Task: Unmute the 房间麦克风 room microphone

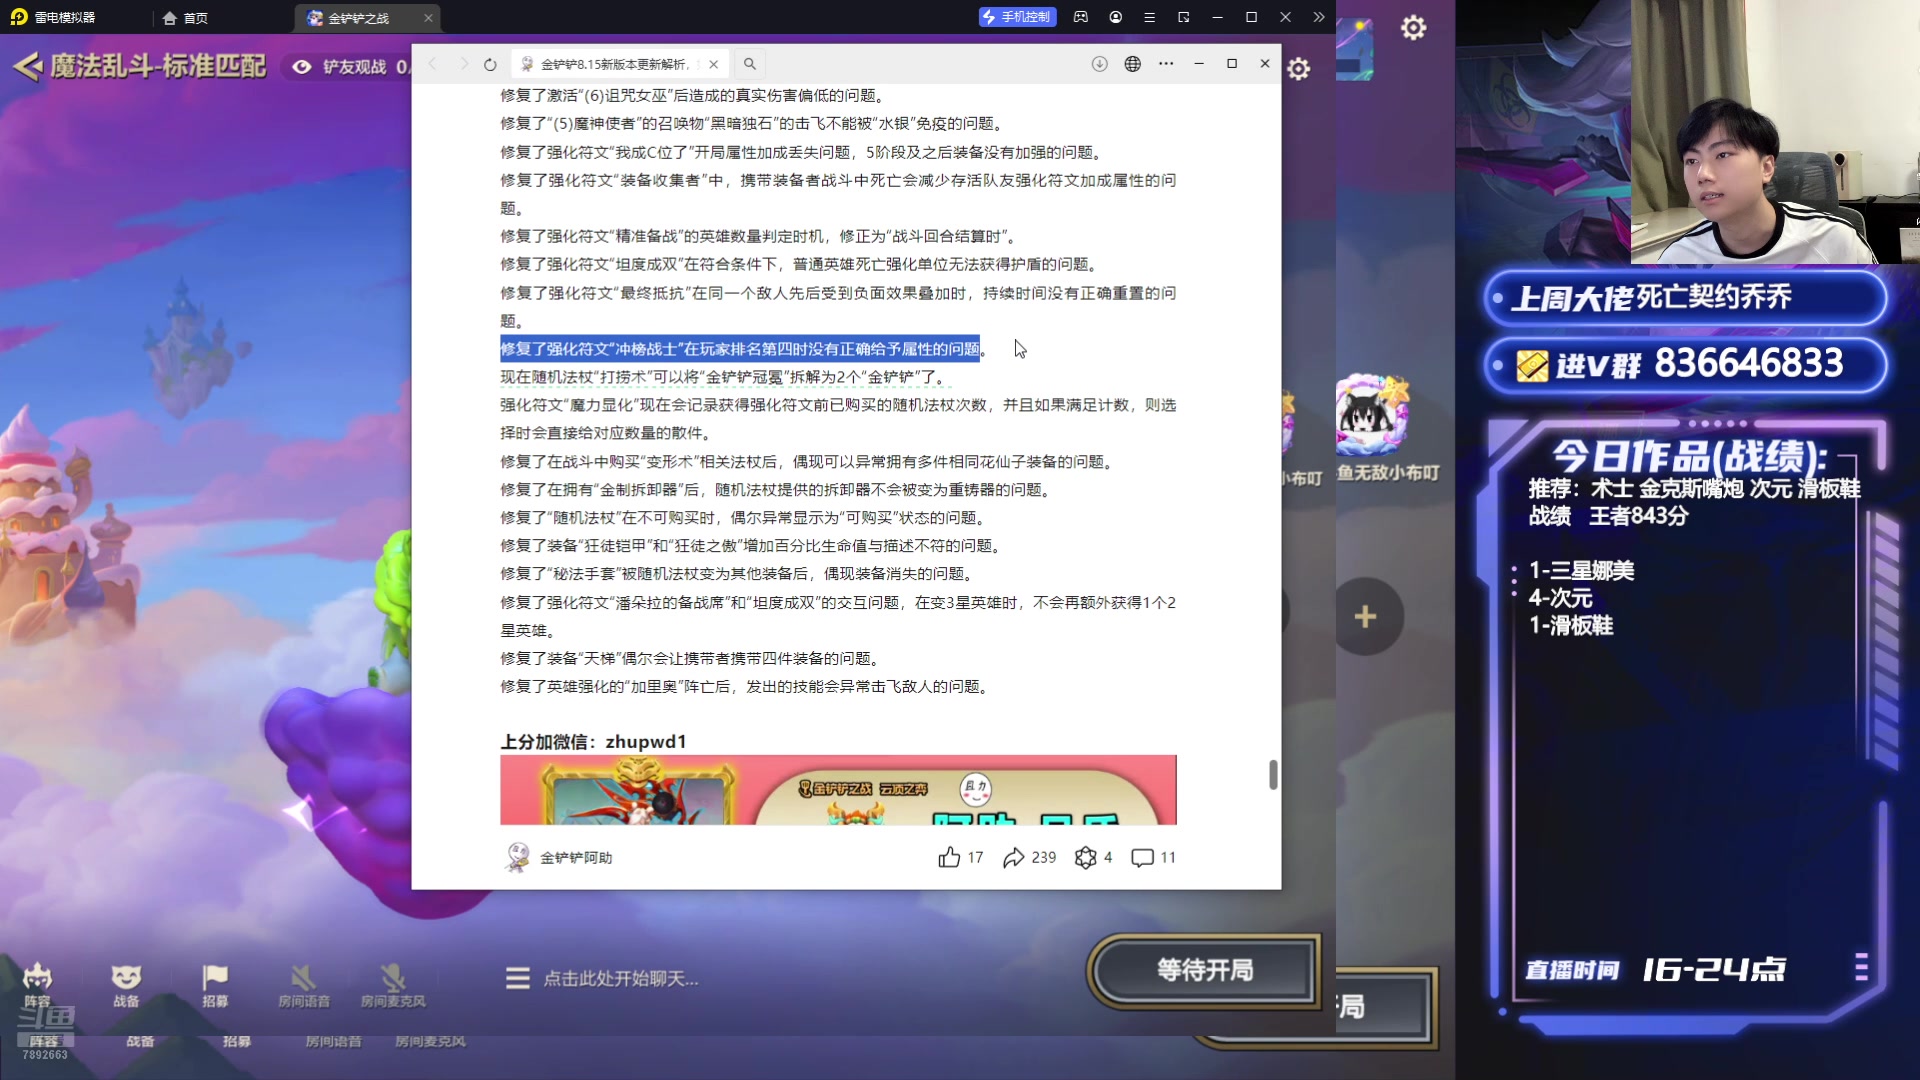Action: coord(392,980)
